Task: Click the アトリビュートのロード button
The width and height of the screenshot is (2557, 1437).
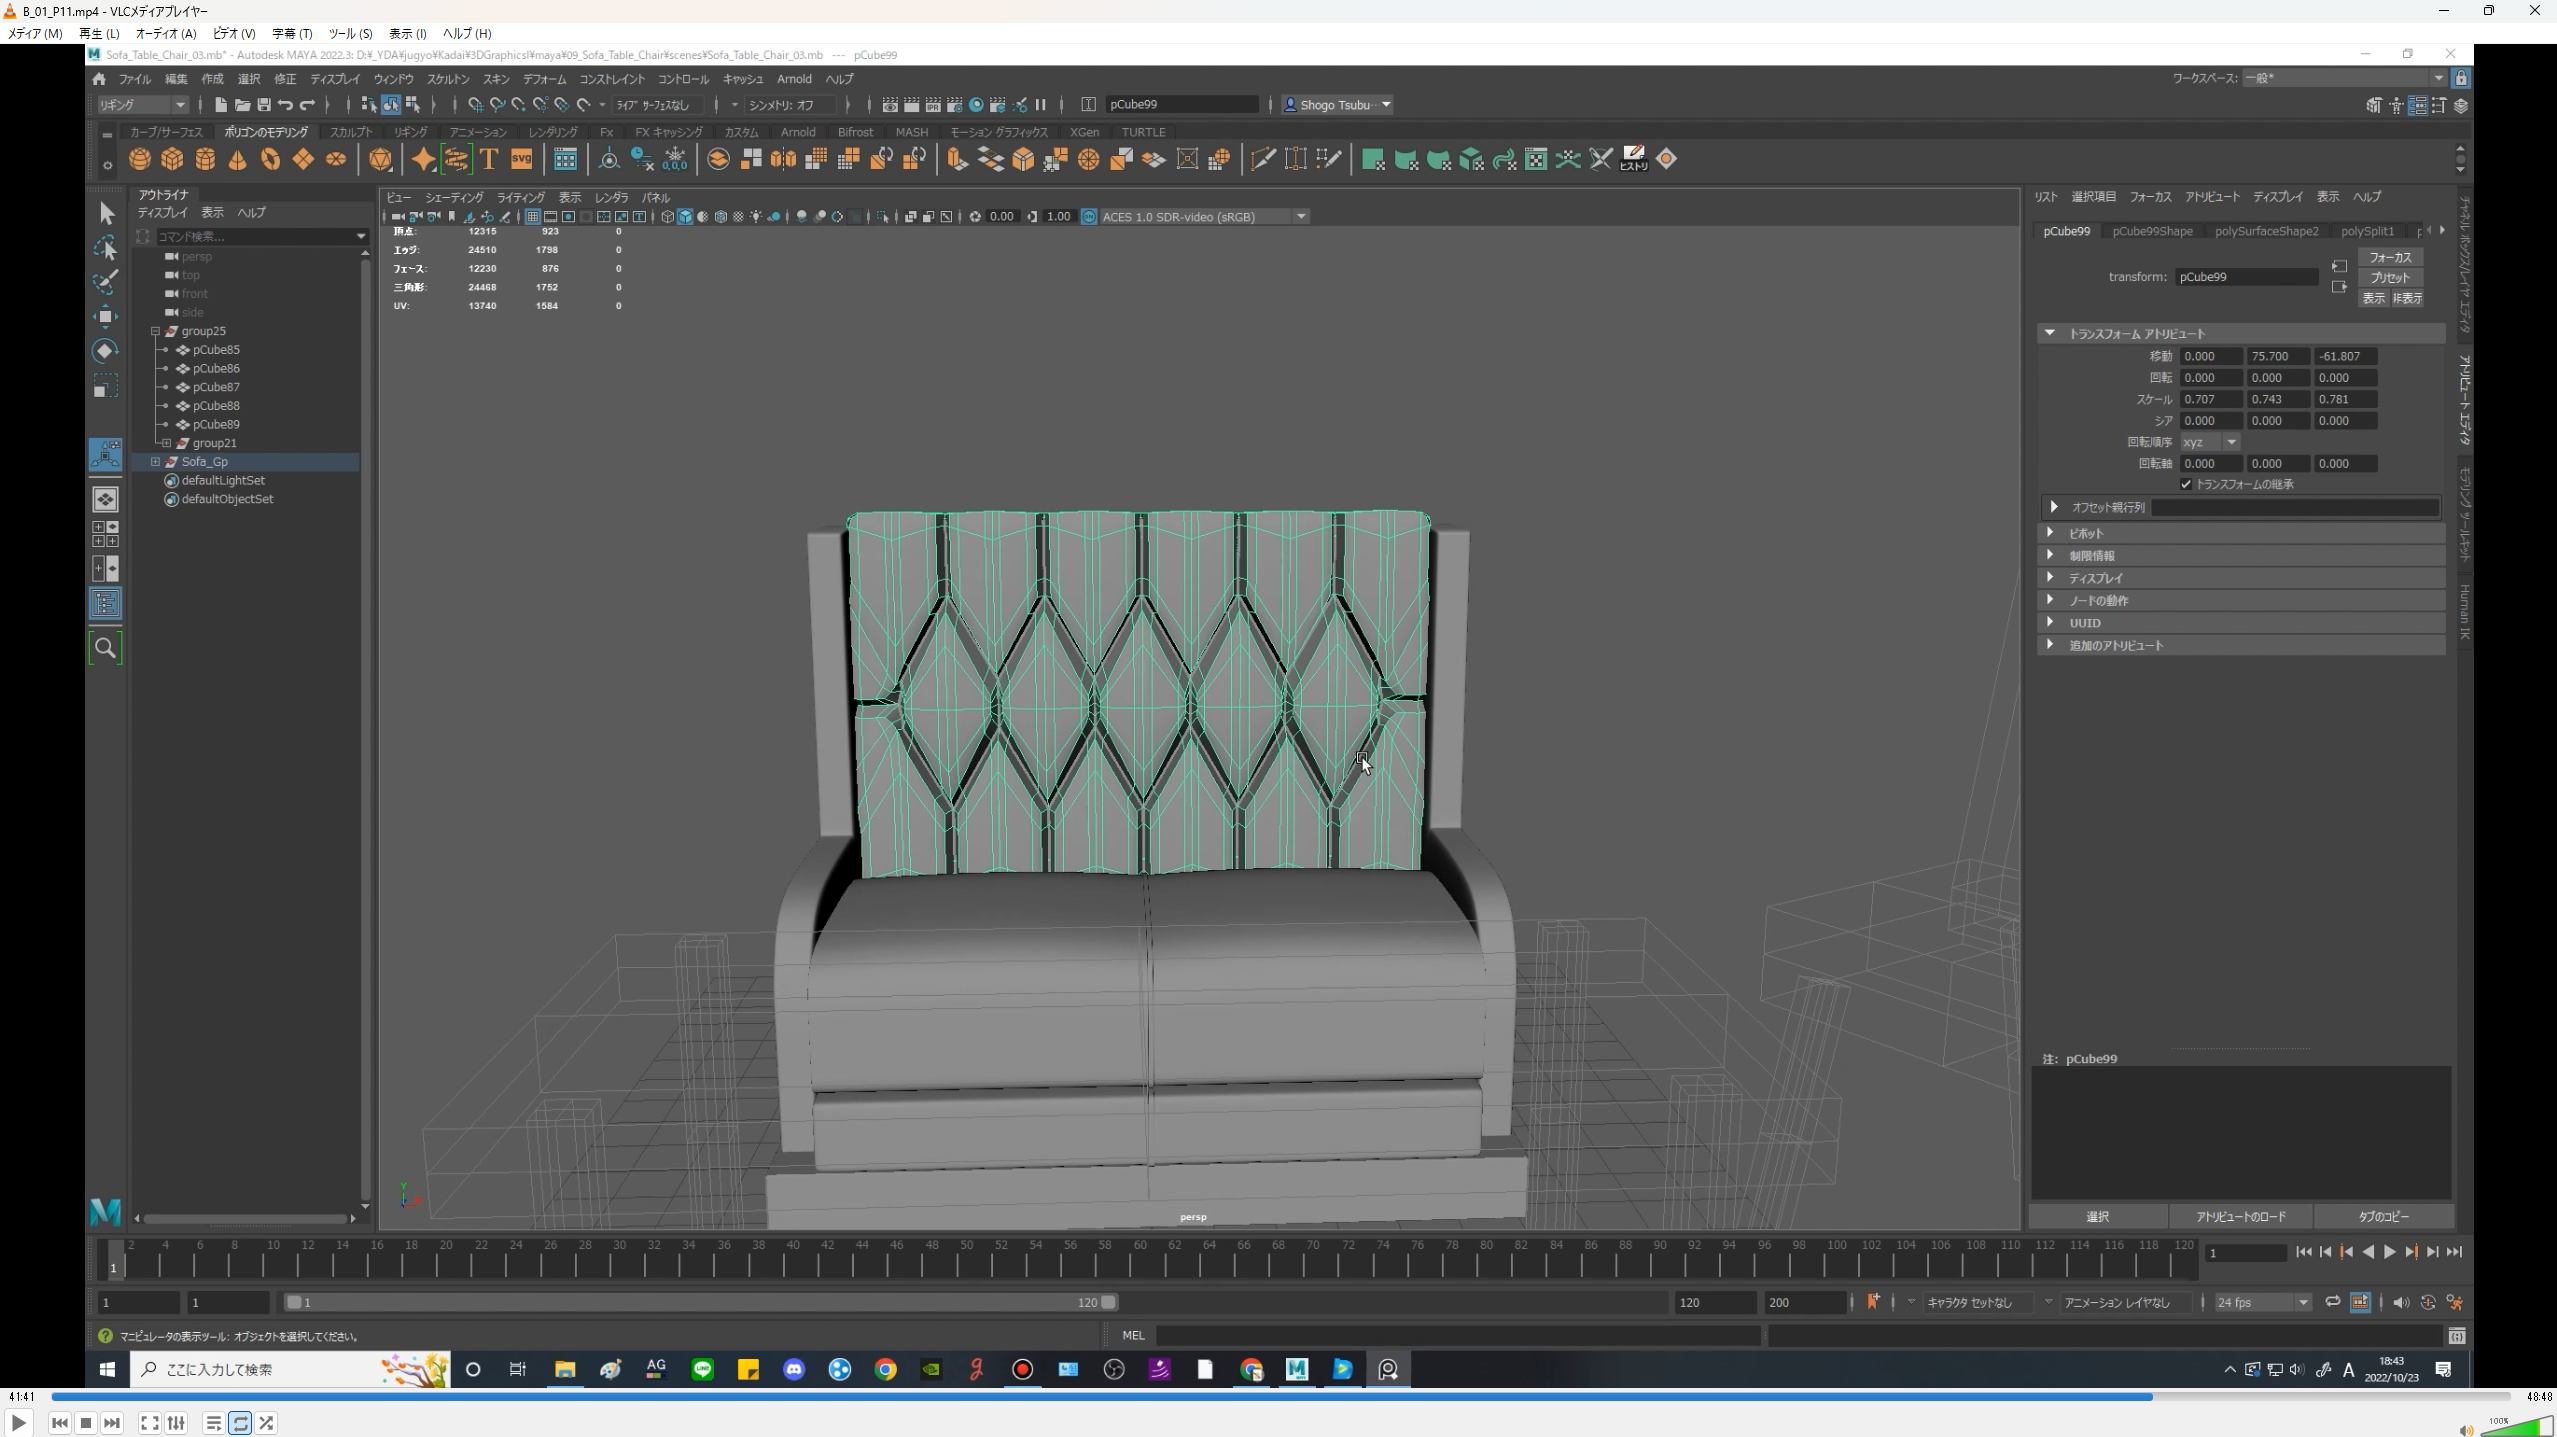Action: pyautogui.click(x=2240, y=1216)
